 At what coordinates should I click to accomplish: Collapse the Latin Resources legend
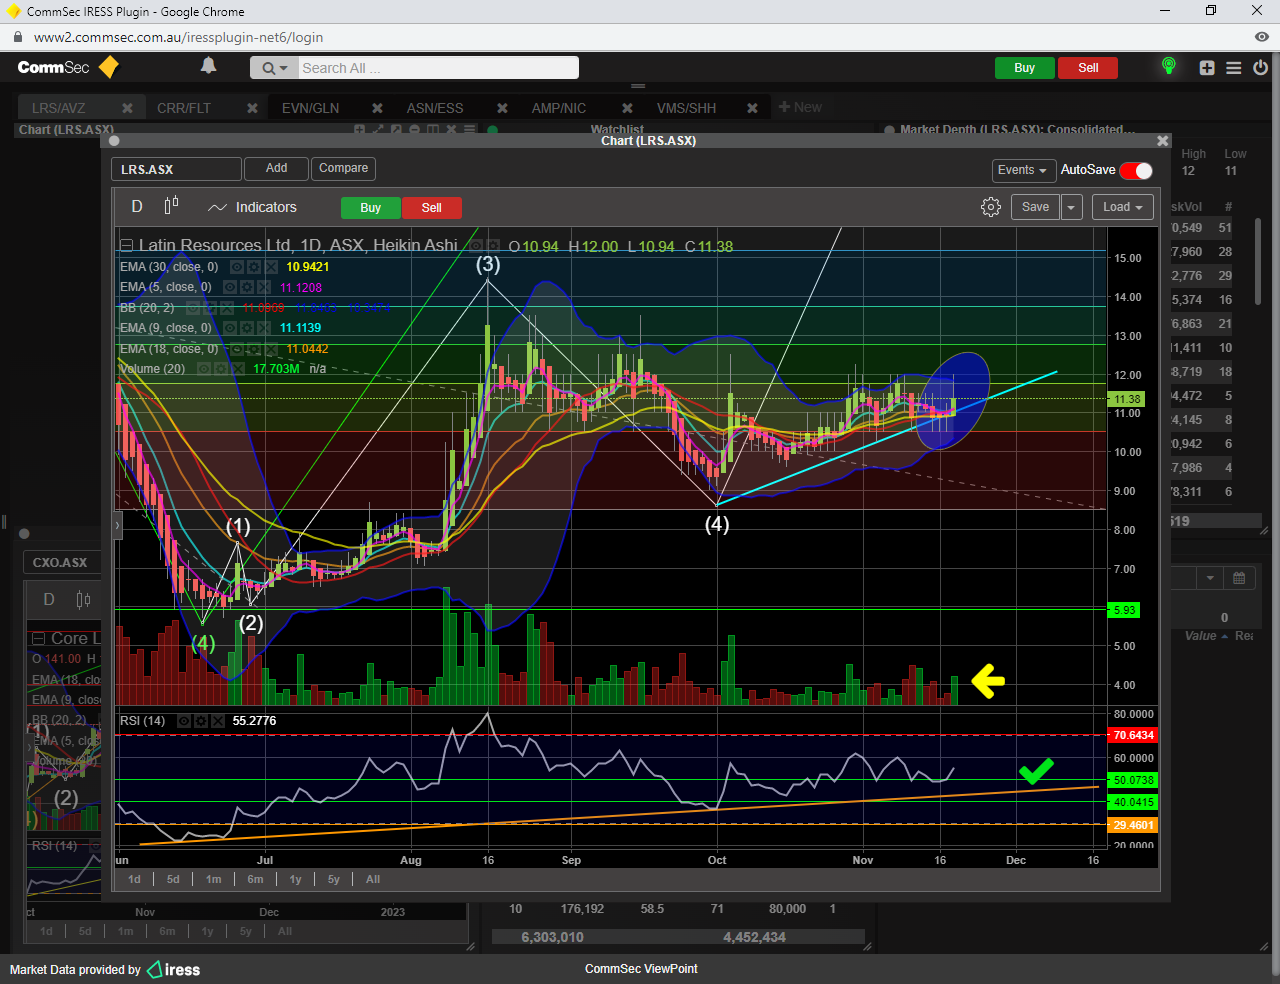click(126, 246)
